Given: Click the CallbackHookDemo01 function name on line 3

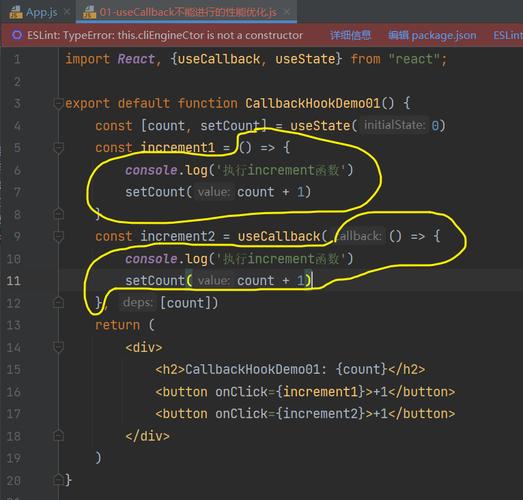Looking at the screenshot, I should tap(313, 103).
